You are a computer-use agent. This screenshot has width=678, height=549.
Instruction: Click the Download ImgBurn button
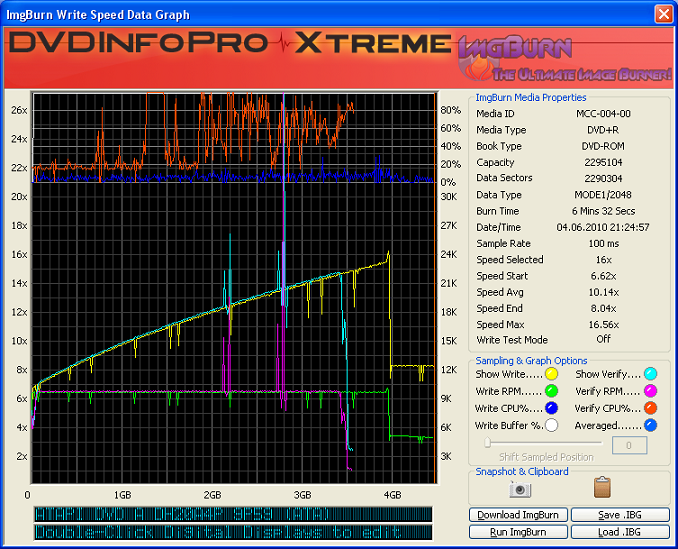click(518, 515)
